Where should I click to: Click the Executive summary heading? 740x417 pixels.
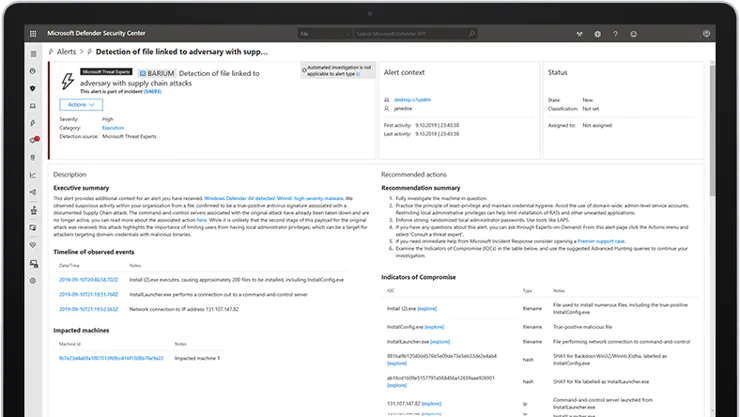coord(81,188)
